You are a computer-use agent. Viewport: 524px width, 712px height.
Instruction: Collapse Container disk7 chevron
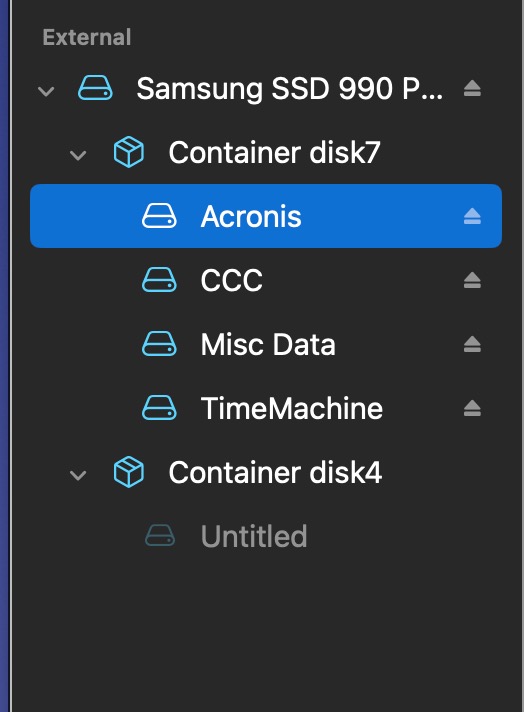click(78, 155)
